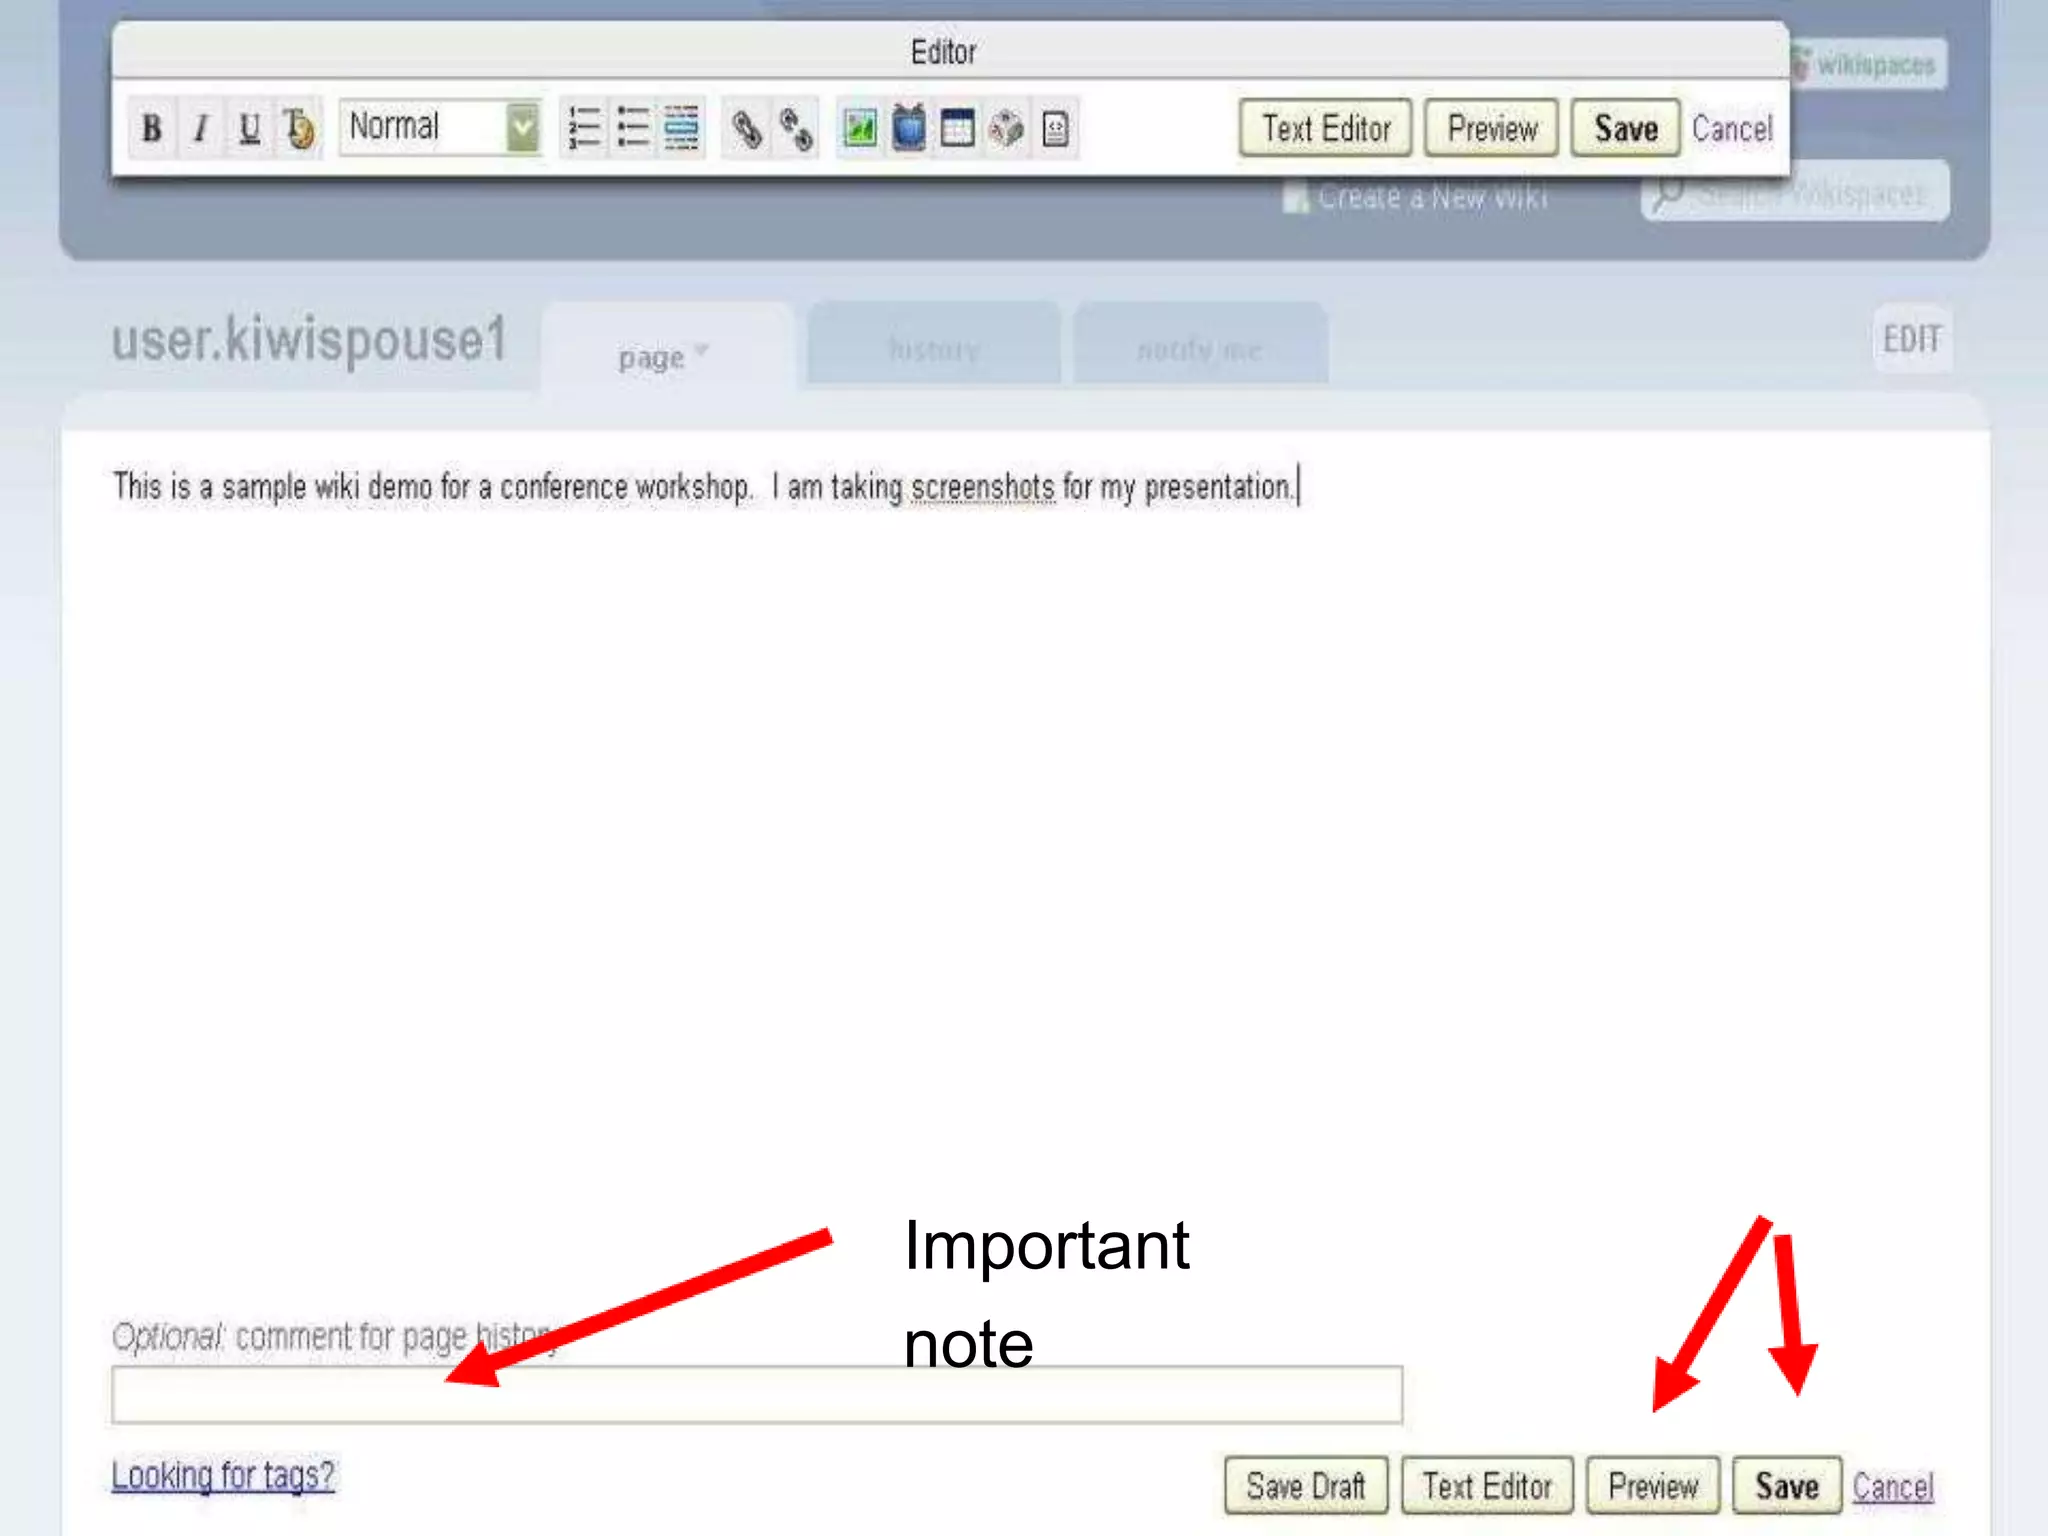This screenshot has width=2048, height=1536.
Task: Insert special character icon
Action: point(1006,128)
